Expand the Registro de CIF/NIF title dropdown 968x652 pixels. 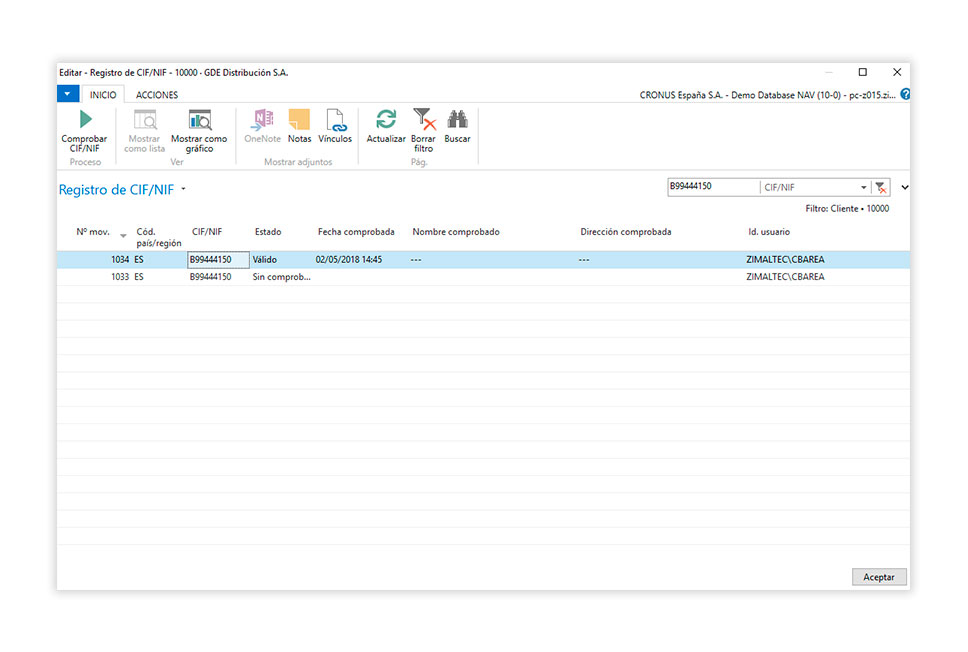pyautogui.click(x=184, y=189)
